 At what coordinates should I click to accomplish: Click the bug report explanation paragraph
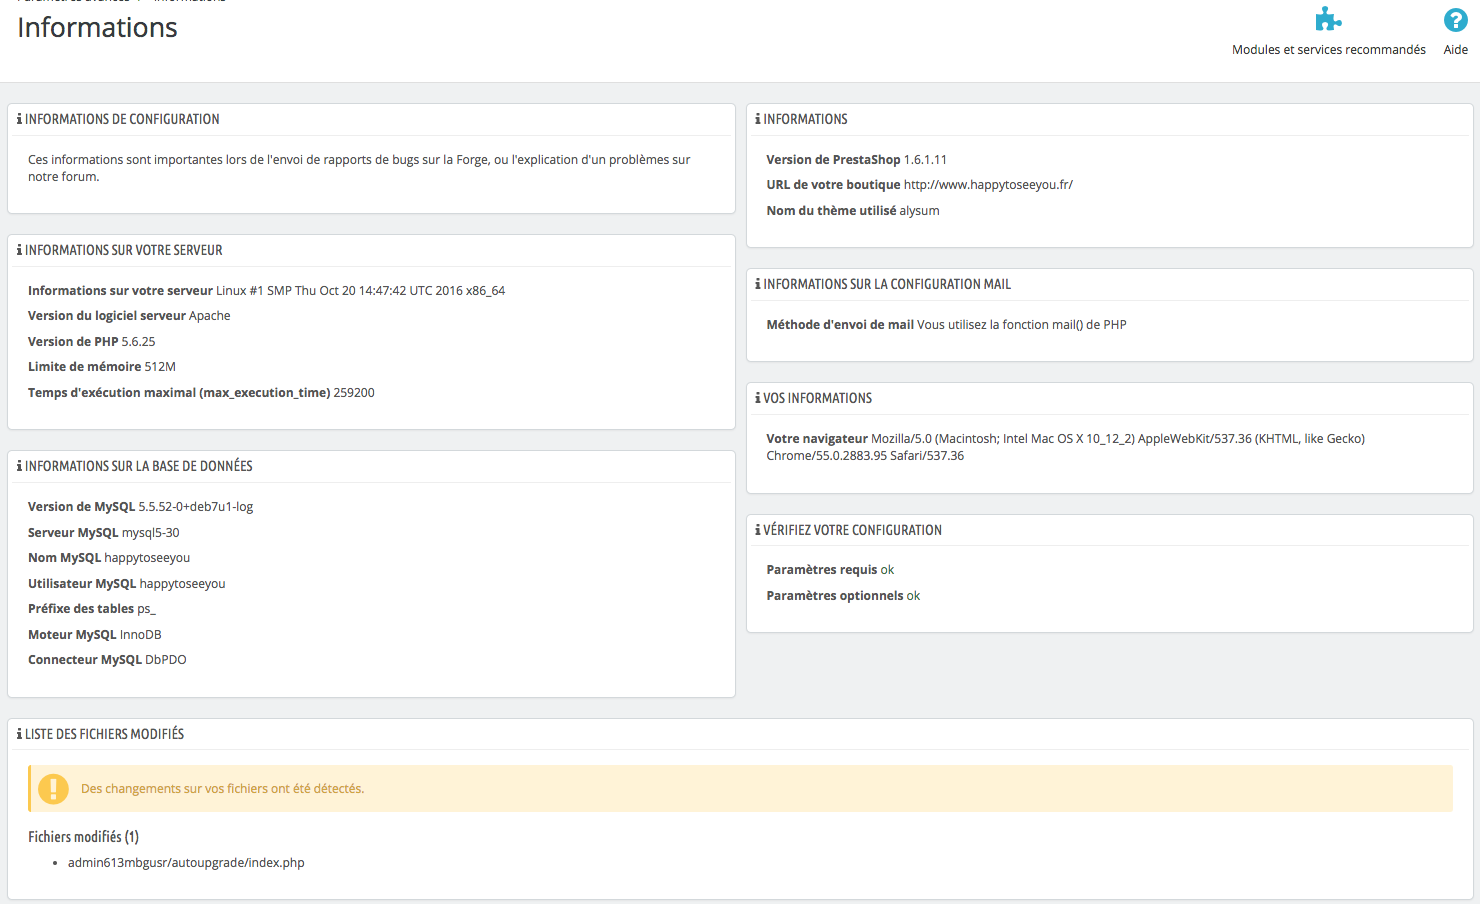(359, 168)
